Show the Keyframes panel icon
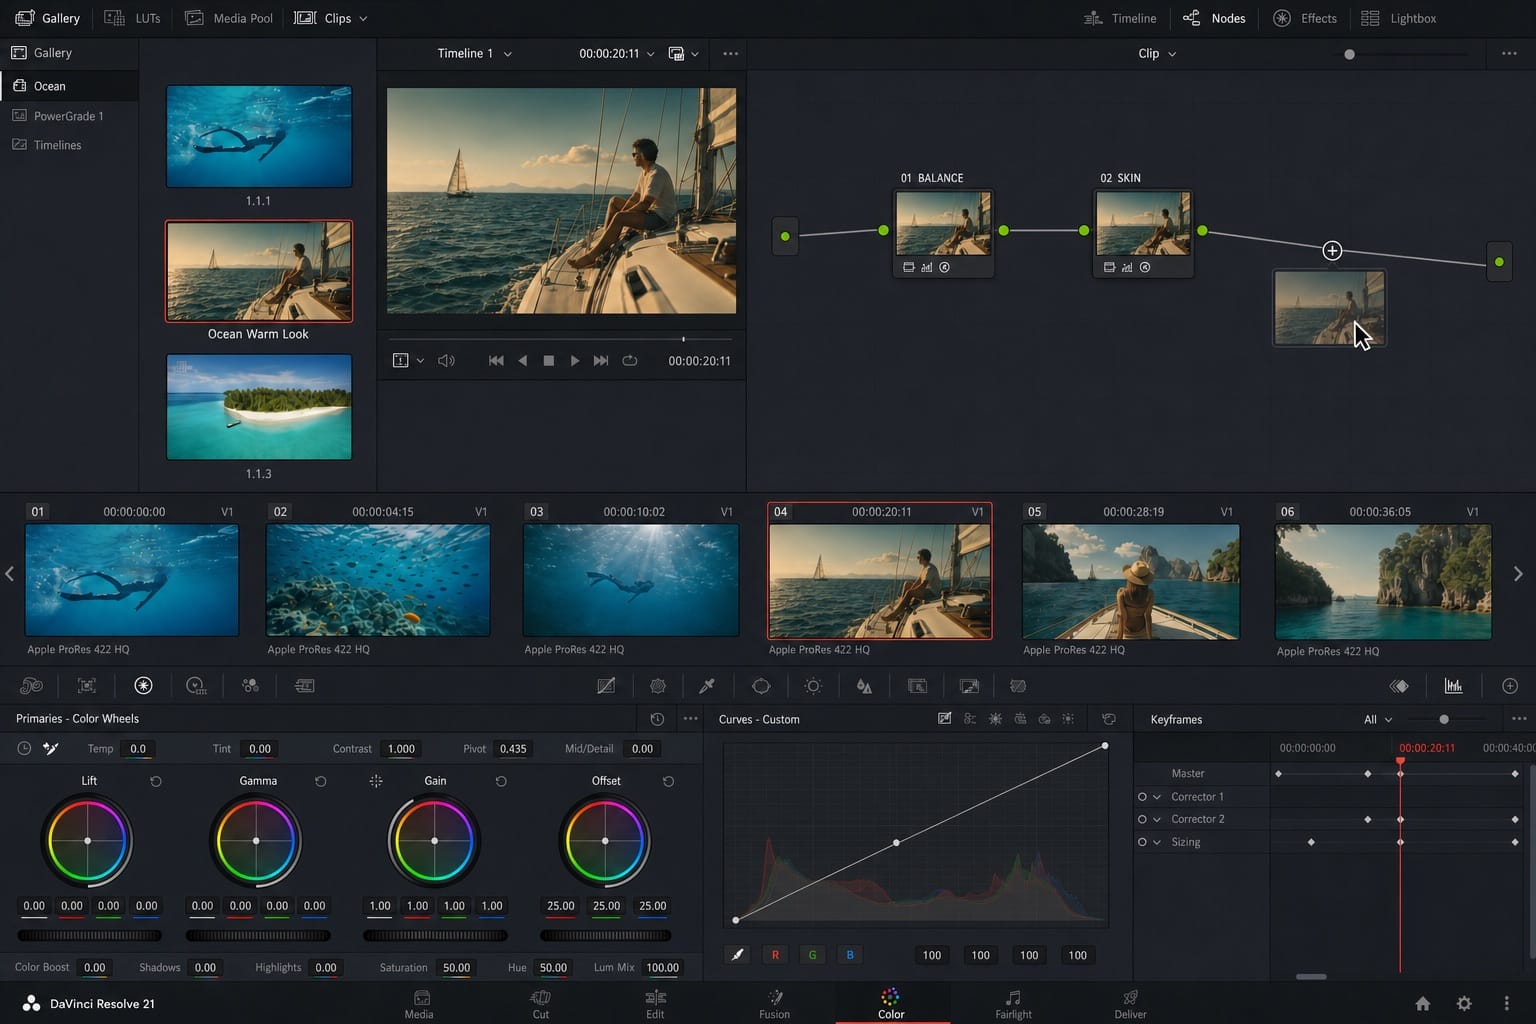Viewport: 1536px width, 1024px height. 1399,686
